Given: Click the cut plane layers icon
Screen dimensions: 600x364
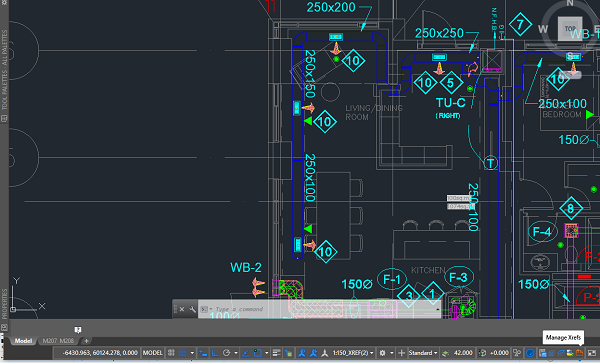Looking at the screenshot, I should pos(445,353).
